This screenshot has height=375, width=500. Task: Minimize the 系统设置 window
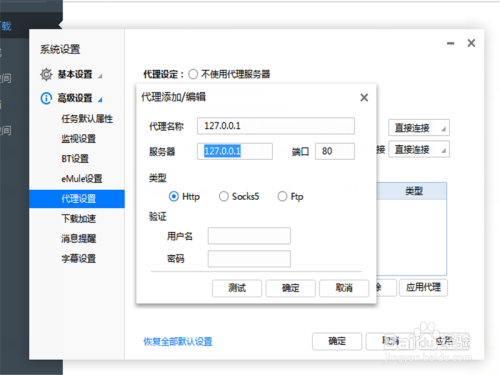(x=451, y=43)
